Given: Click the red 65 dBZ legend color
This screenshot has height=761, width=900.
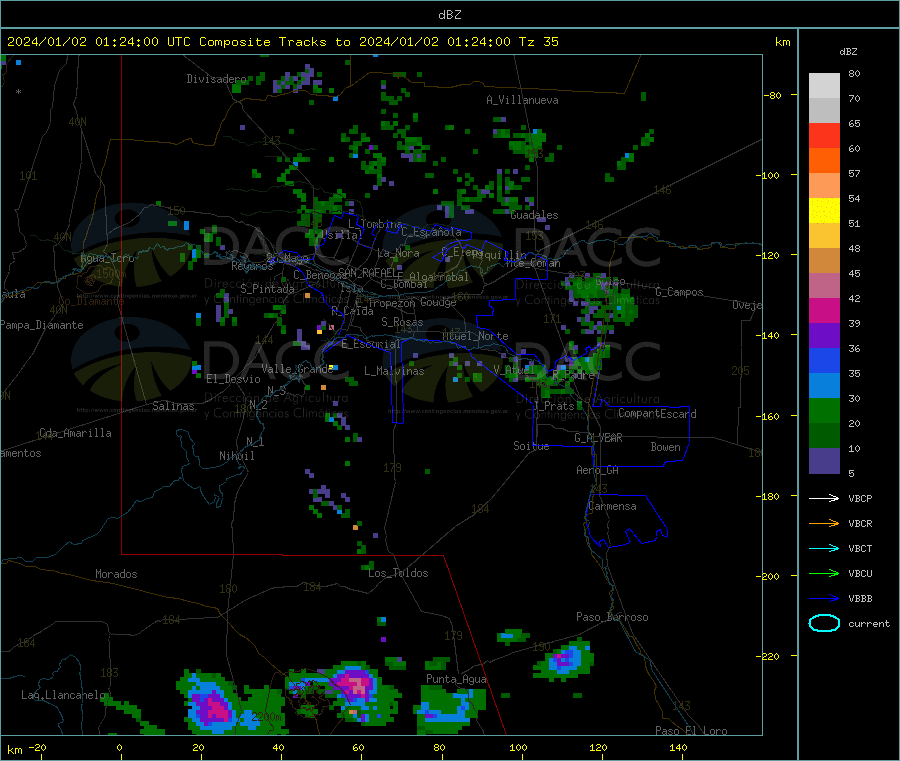Looking at the screenshot, I should click(x=824, y=135).
